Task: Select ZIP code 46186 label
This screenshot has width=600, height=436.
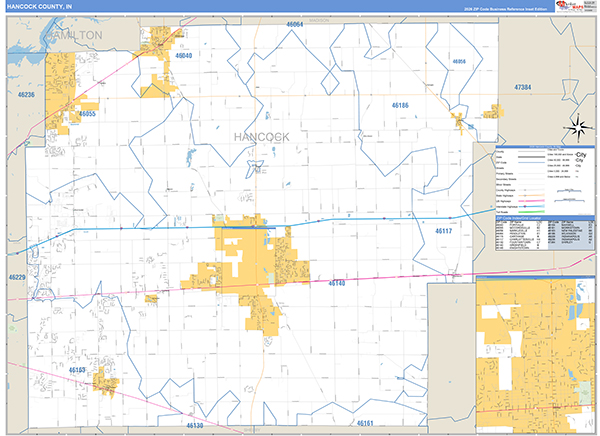Action: (x=400, y=104)
